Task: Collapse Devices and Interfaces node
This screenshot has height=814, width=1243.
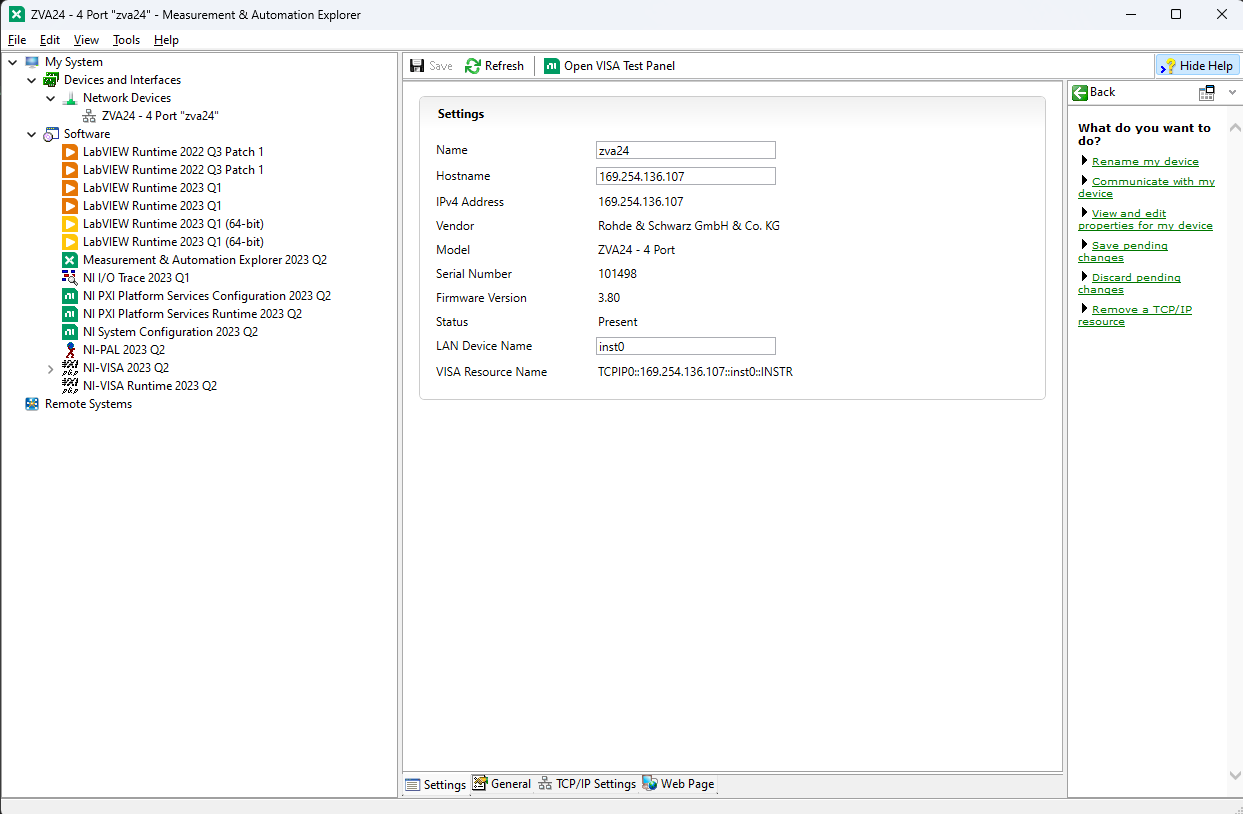Action: [x=32, y=80]
